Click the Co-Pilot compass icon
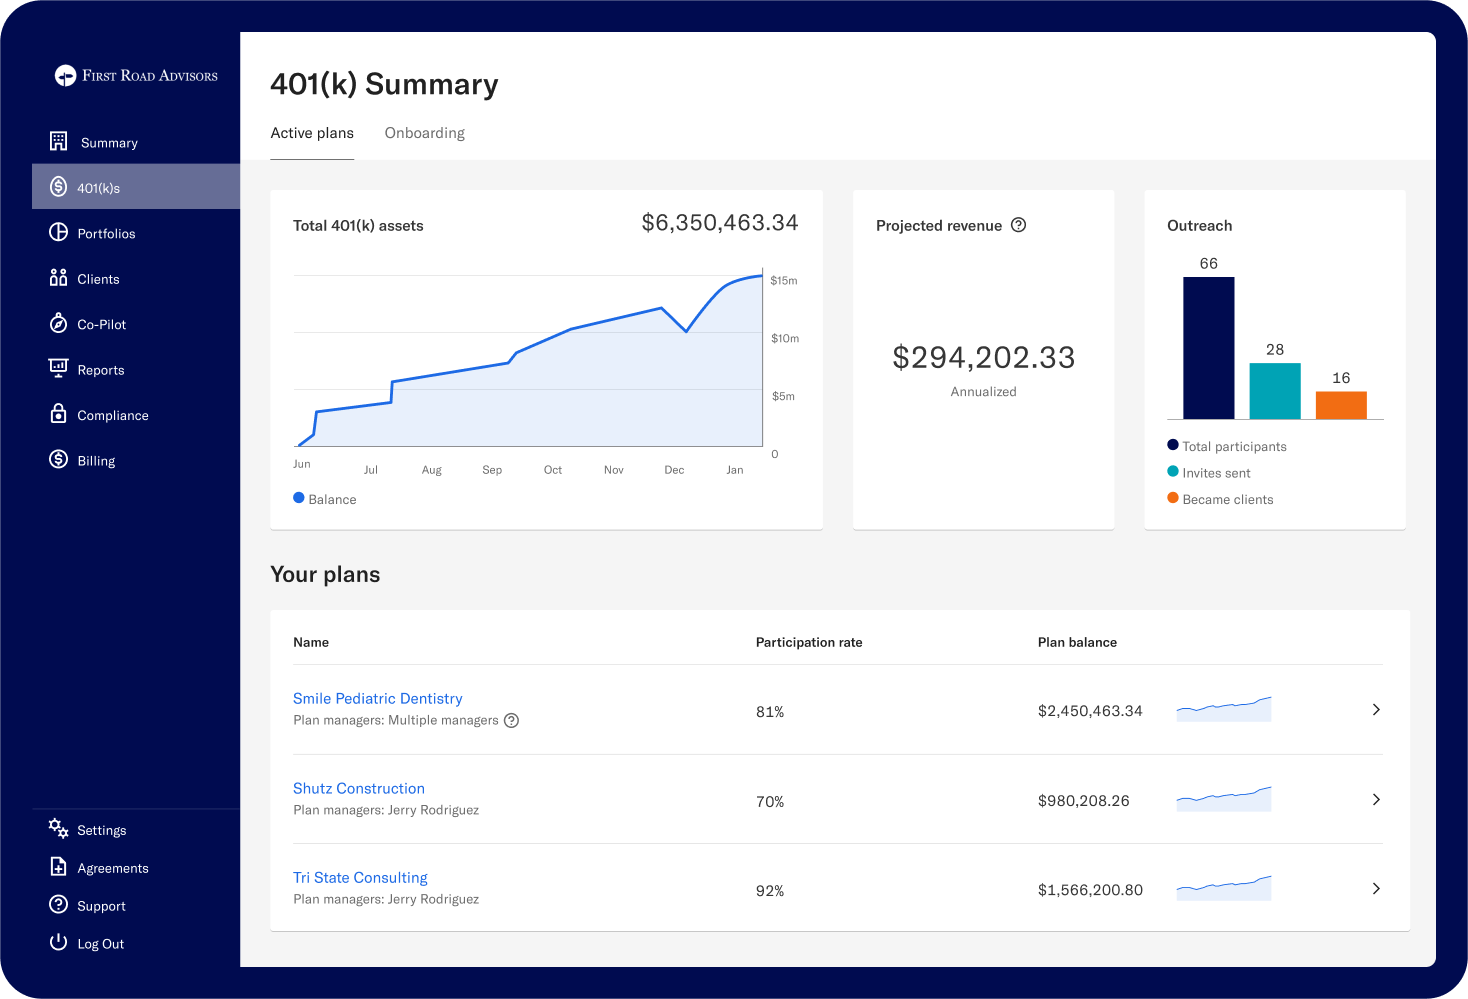The image size is (1468, 999). click(59, 323)
